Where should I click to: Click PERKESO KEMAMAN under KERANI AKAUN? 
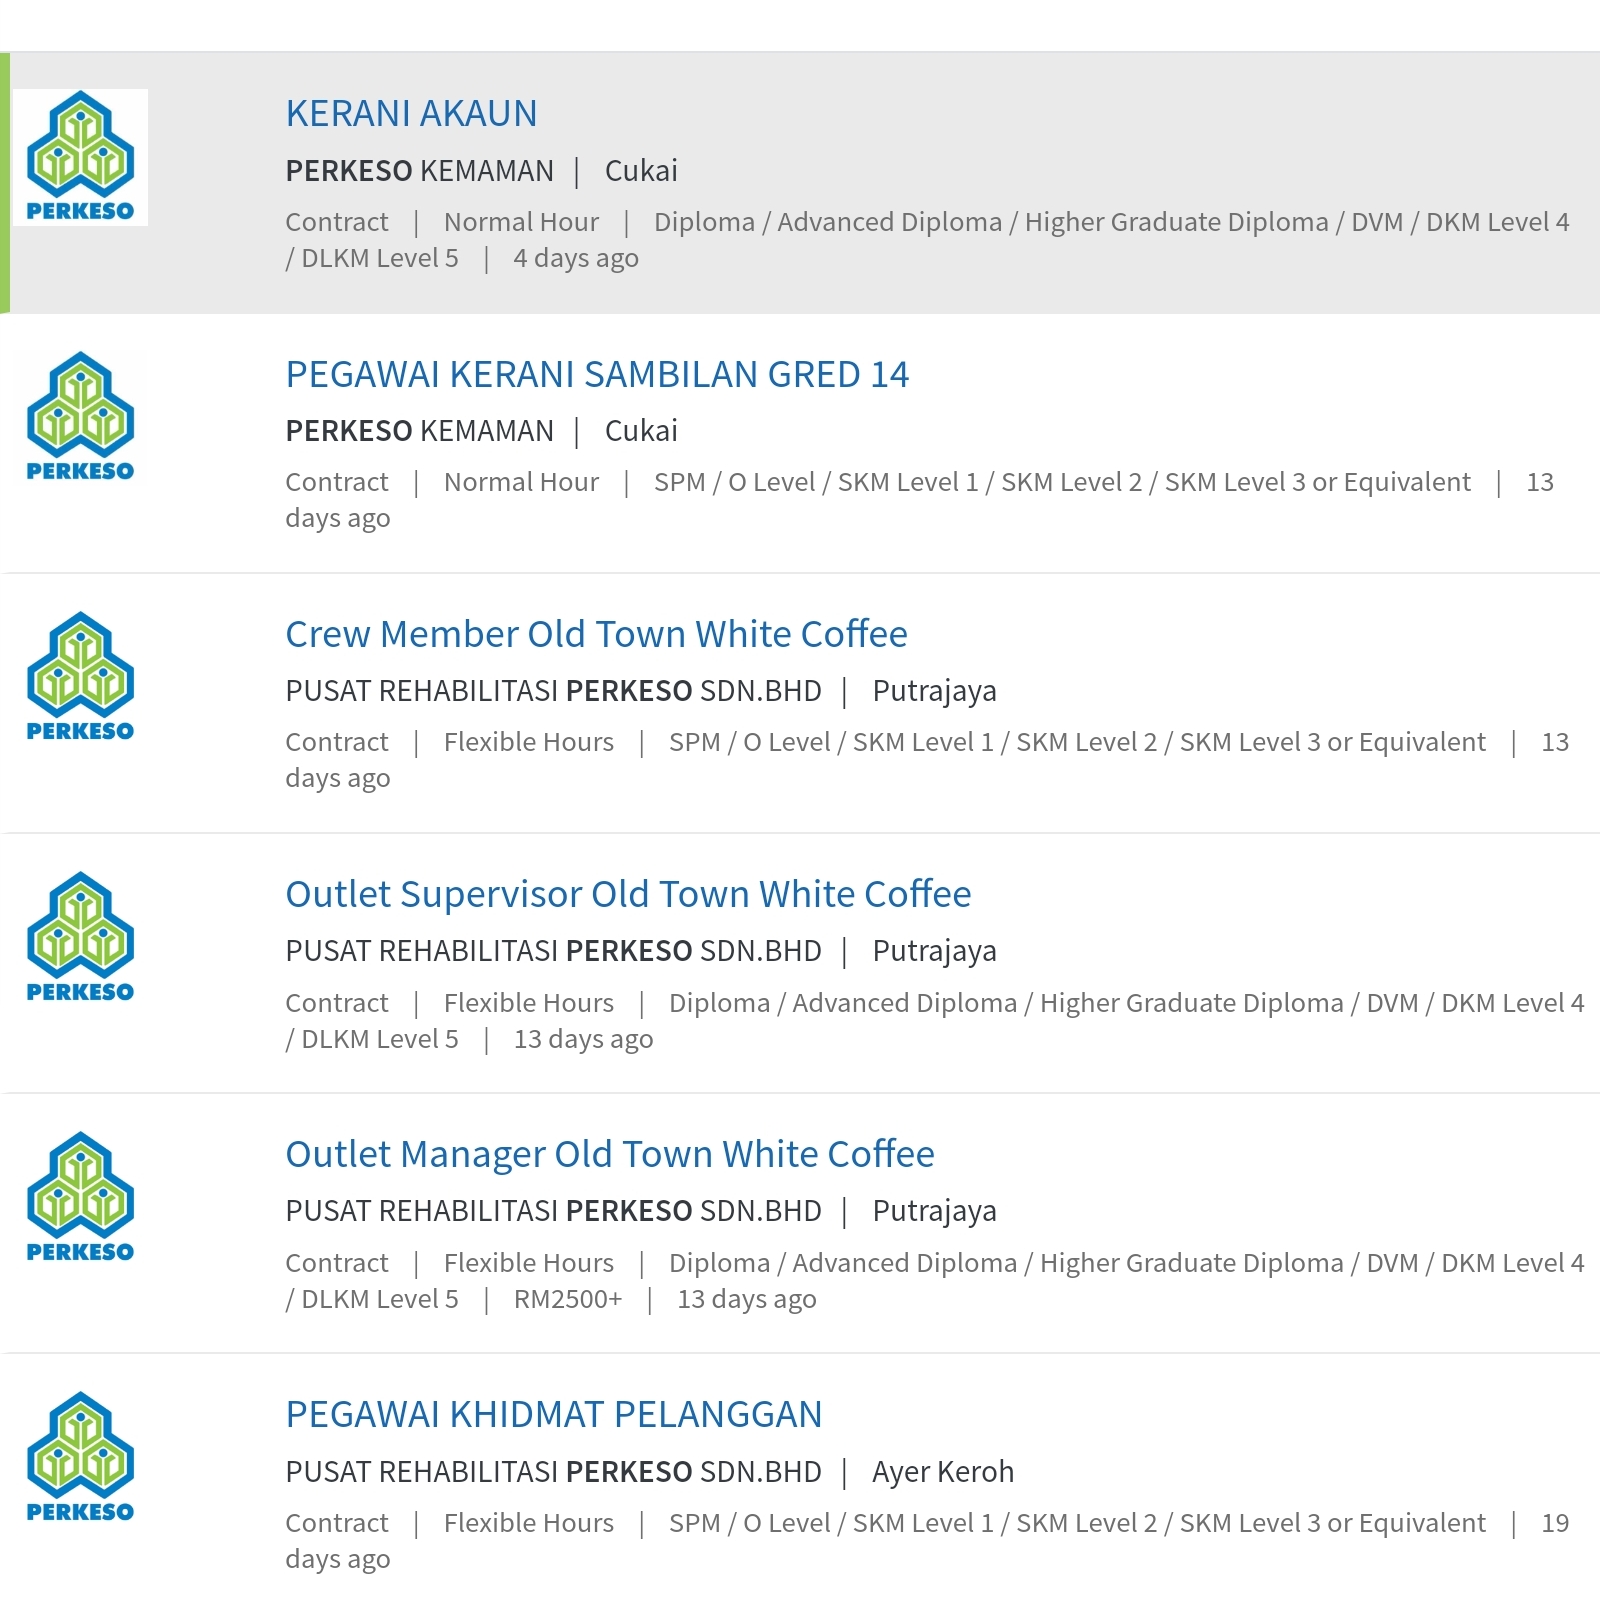pos(419,171)
